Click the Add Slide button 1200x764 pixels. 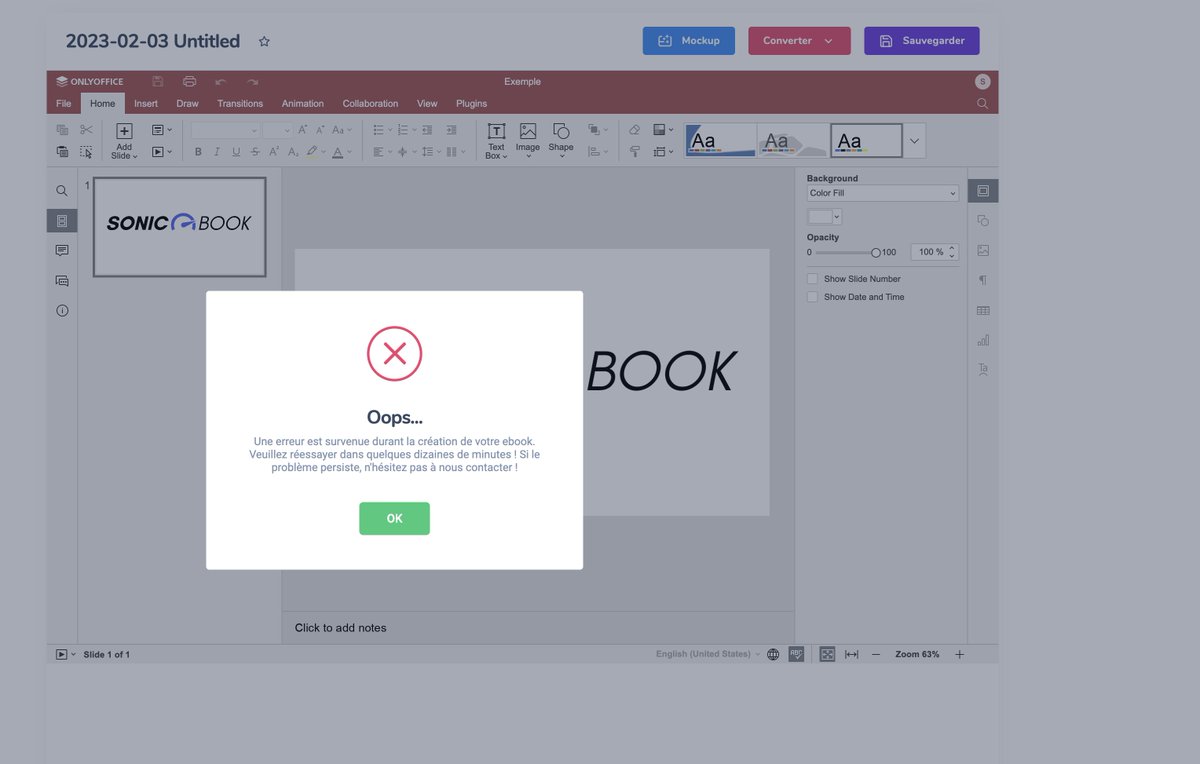(124, 141)
